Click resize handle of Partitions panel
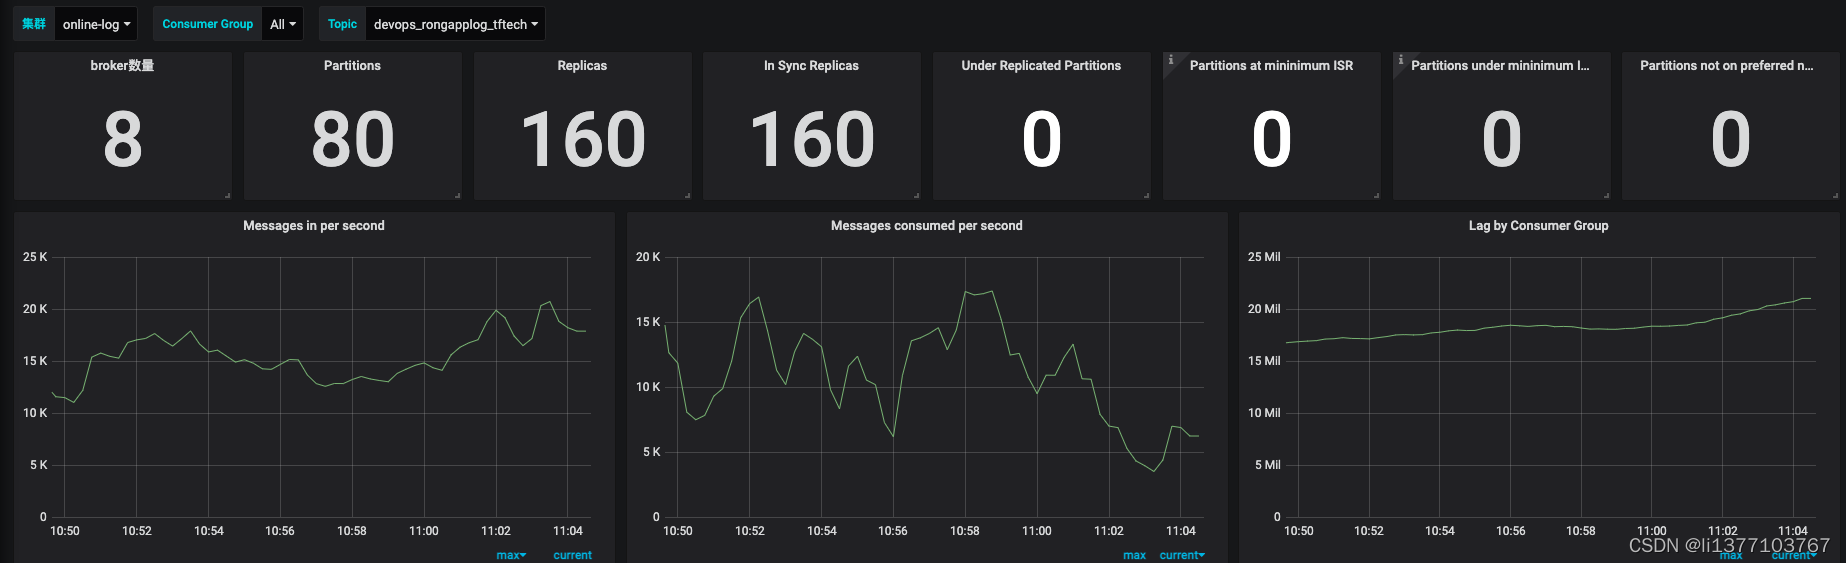1846x563 pixels. (x=458, y=196)
